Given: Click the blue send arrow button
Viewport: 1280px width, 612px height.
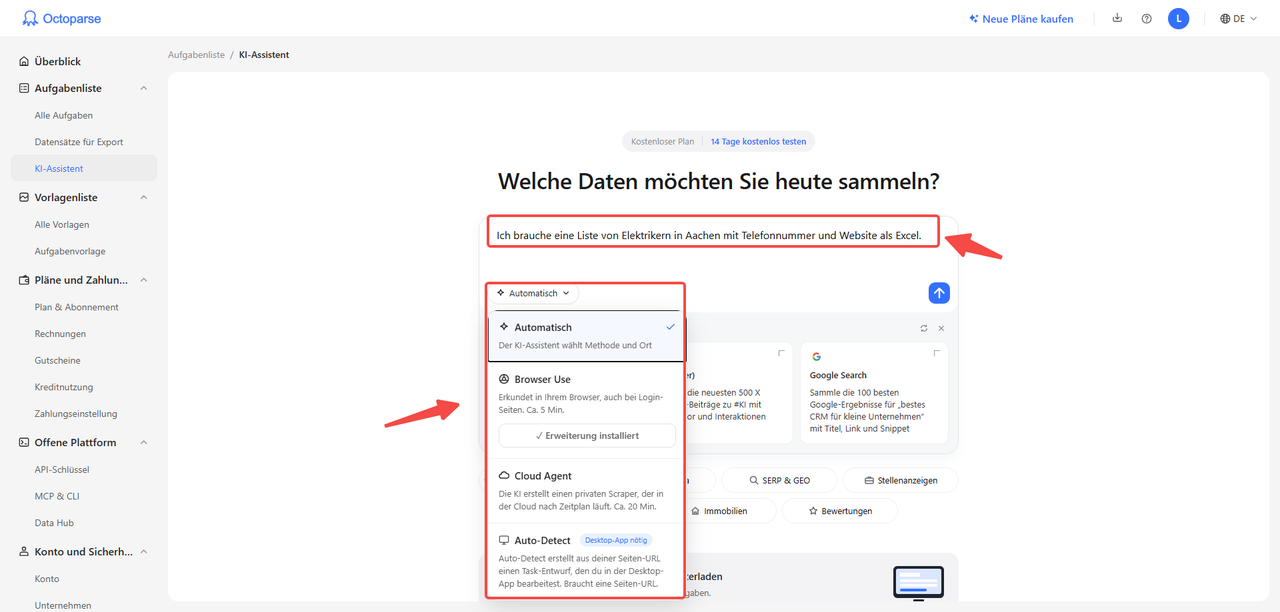Looking at the screenshot, I should [938, 293].
